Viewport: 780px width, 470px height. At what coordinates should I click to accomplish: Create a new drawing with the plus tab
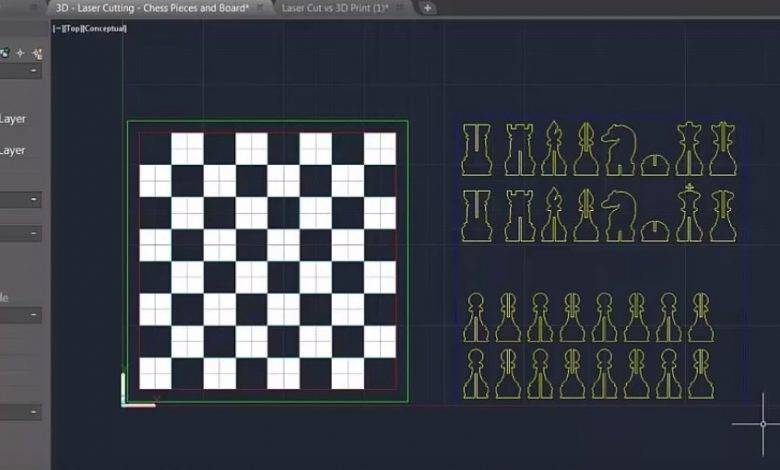(x=427, y=8)
